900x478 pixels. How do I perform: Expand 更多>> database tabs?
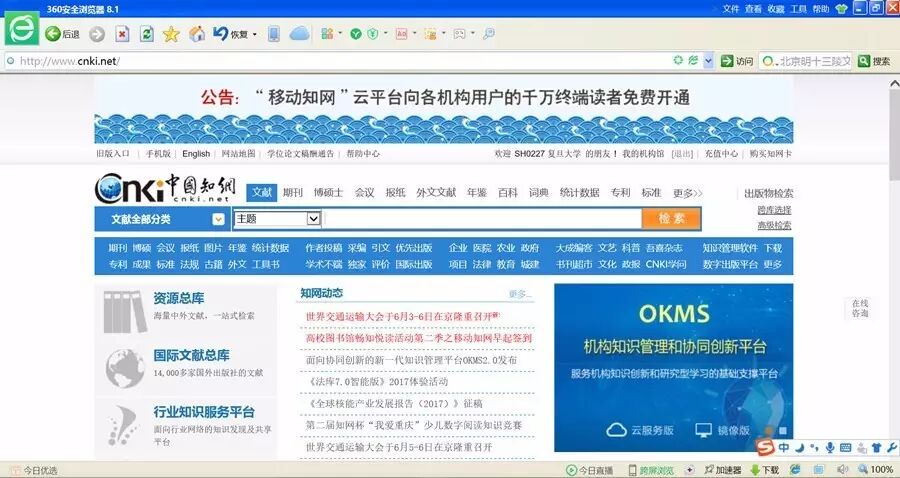(x=688, y=193)
